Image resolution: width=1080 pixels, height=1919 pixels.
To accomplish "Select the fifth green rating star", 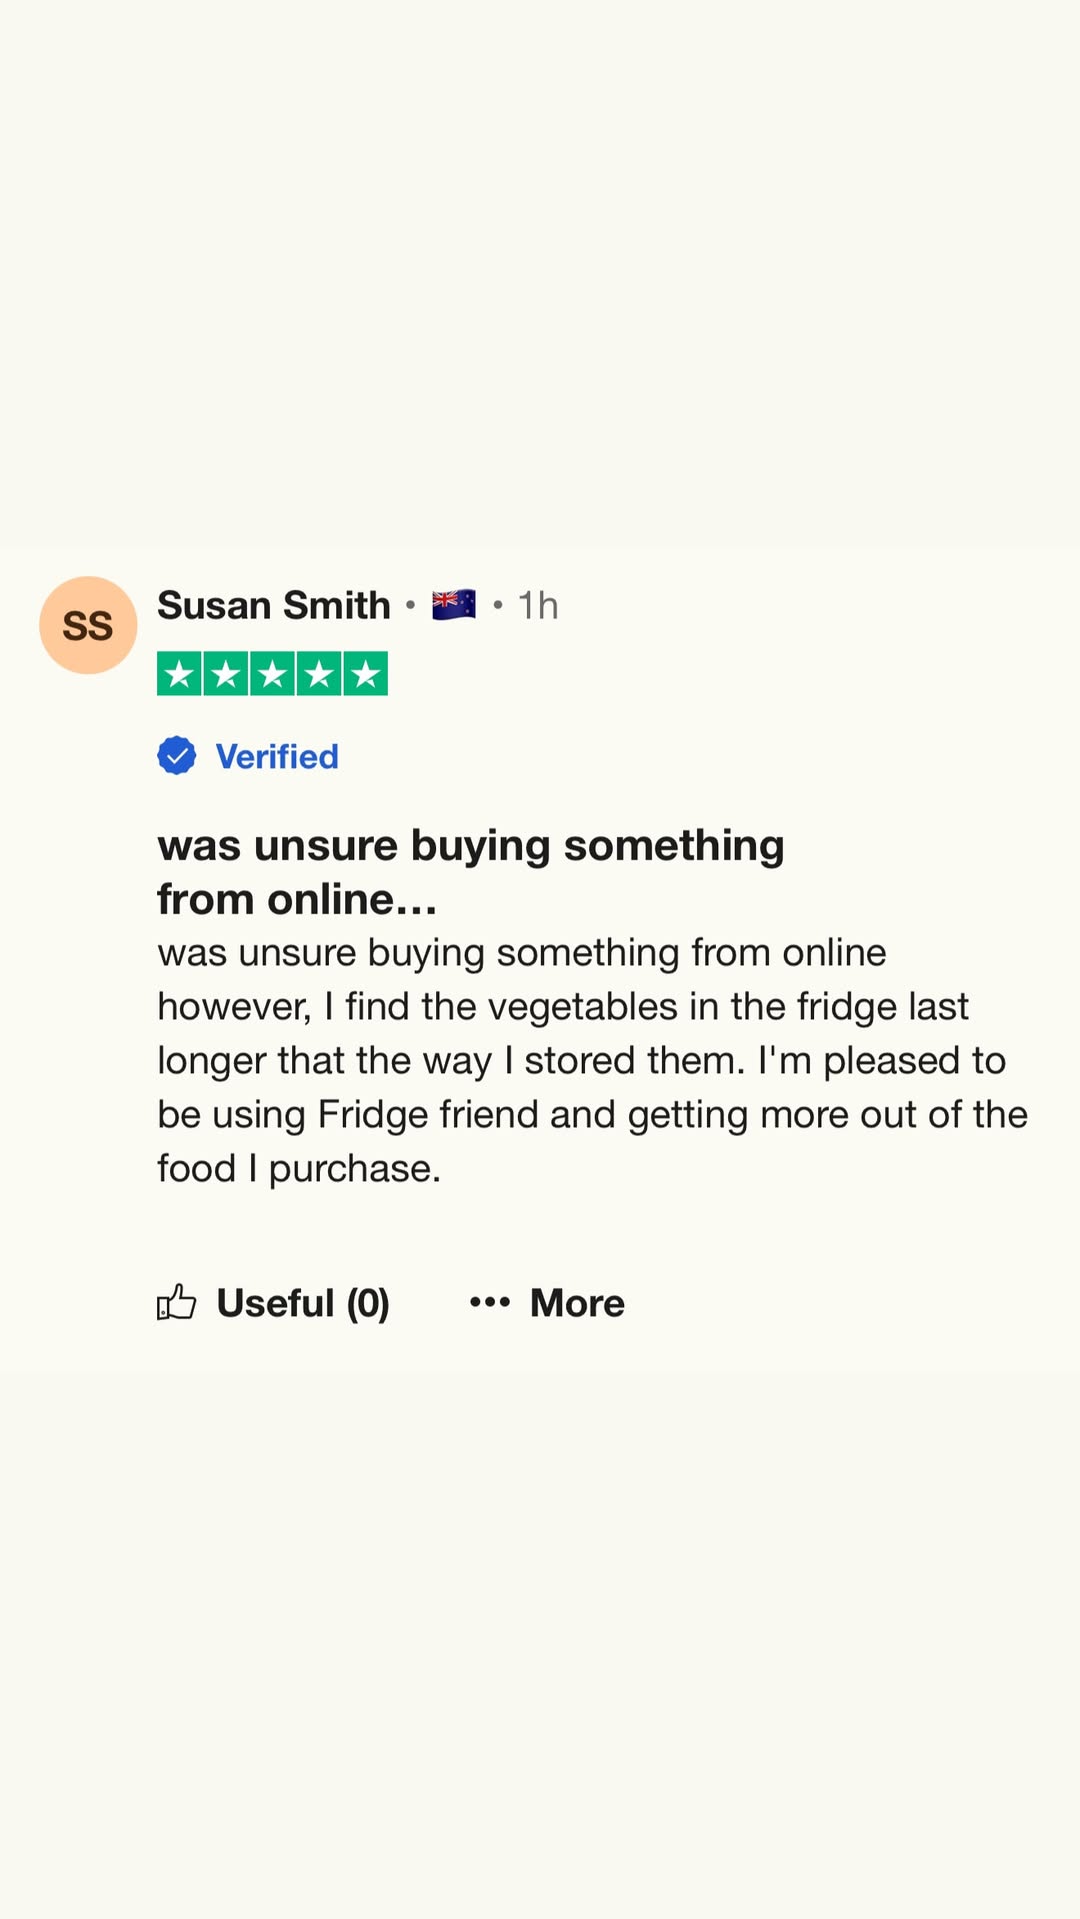I will (365, 674).
